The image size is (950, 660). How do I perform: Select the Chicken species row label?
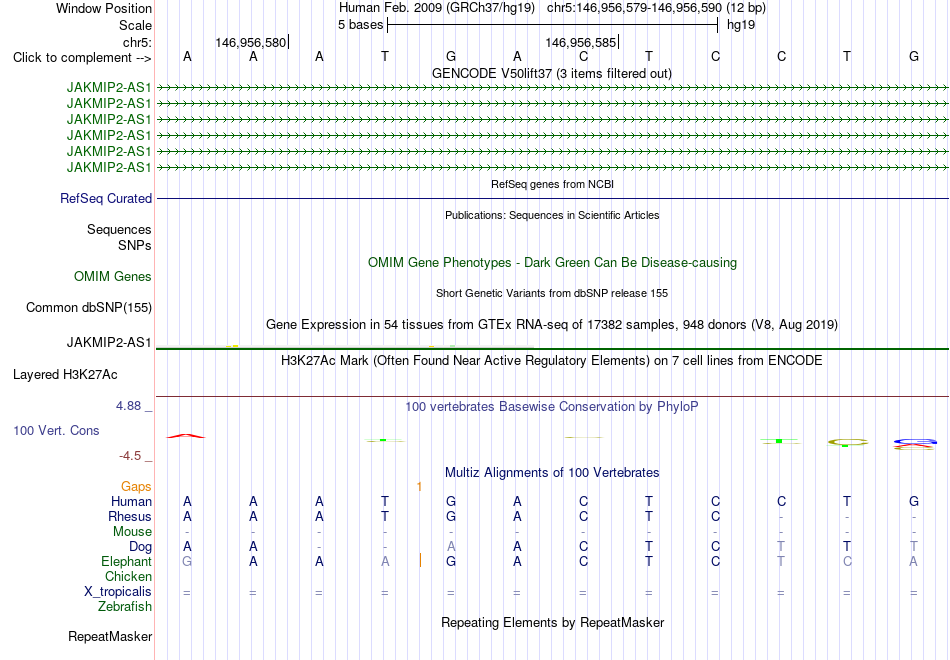click(128, 576)
